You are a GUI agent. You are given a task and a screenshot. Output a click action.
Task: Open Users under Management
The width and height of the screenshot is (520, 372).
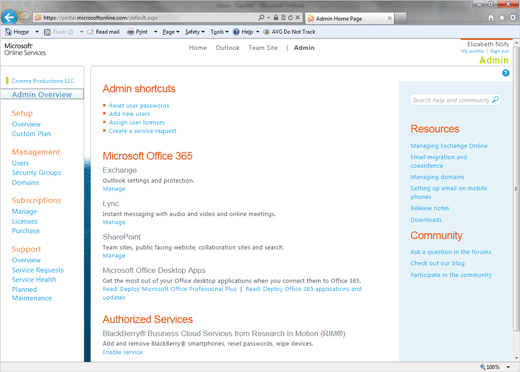point(20,163)
